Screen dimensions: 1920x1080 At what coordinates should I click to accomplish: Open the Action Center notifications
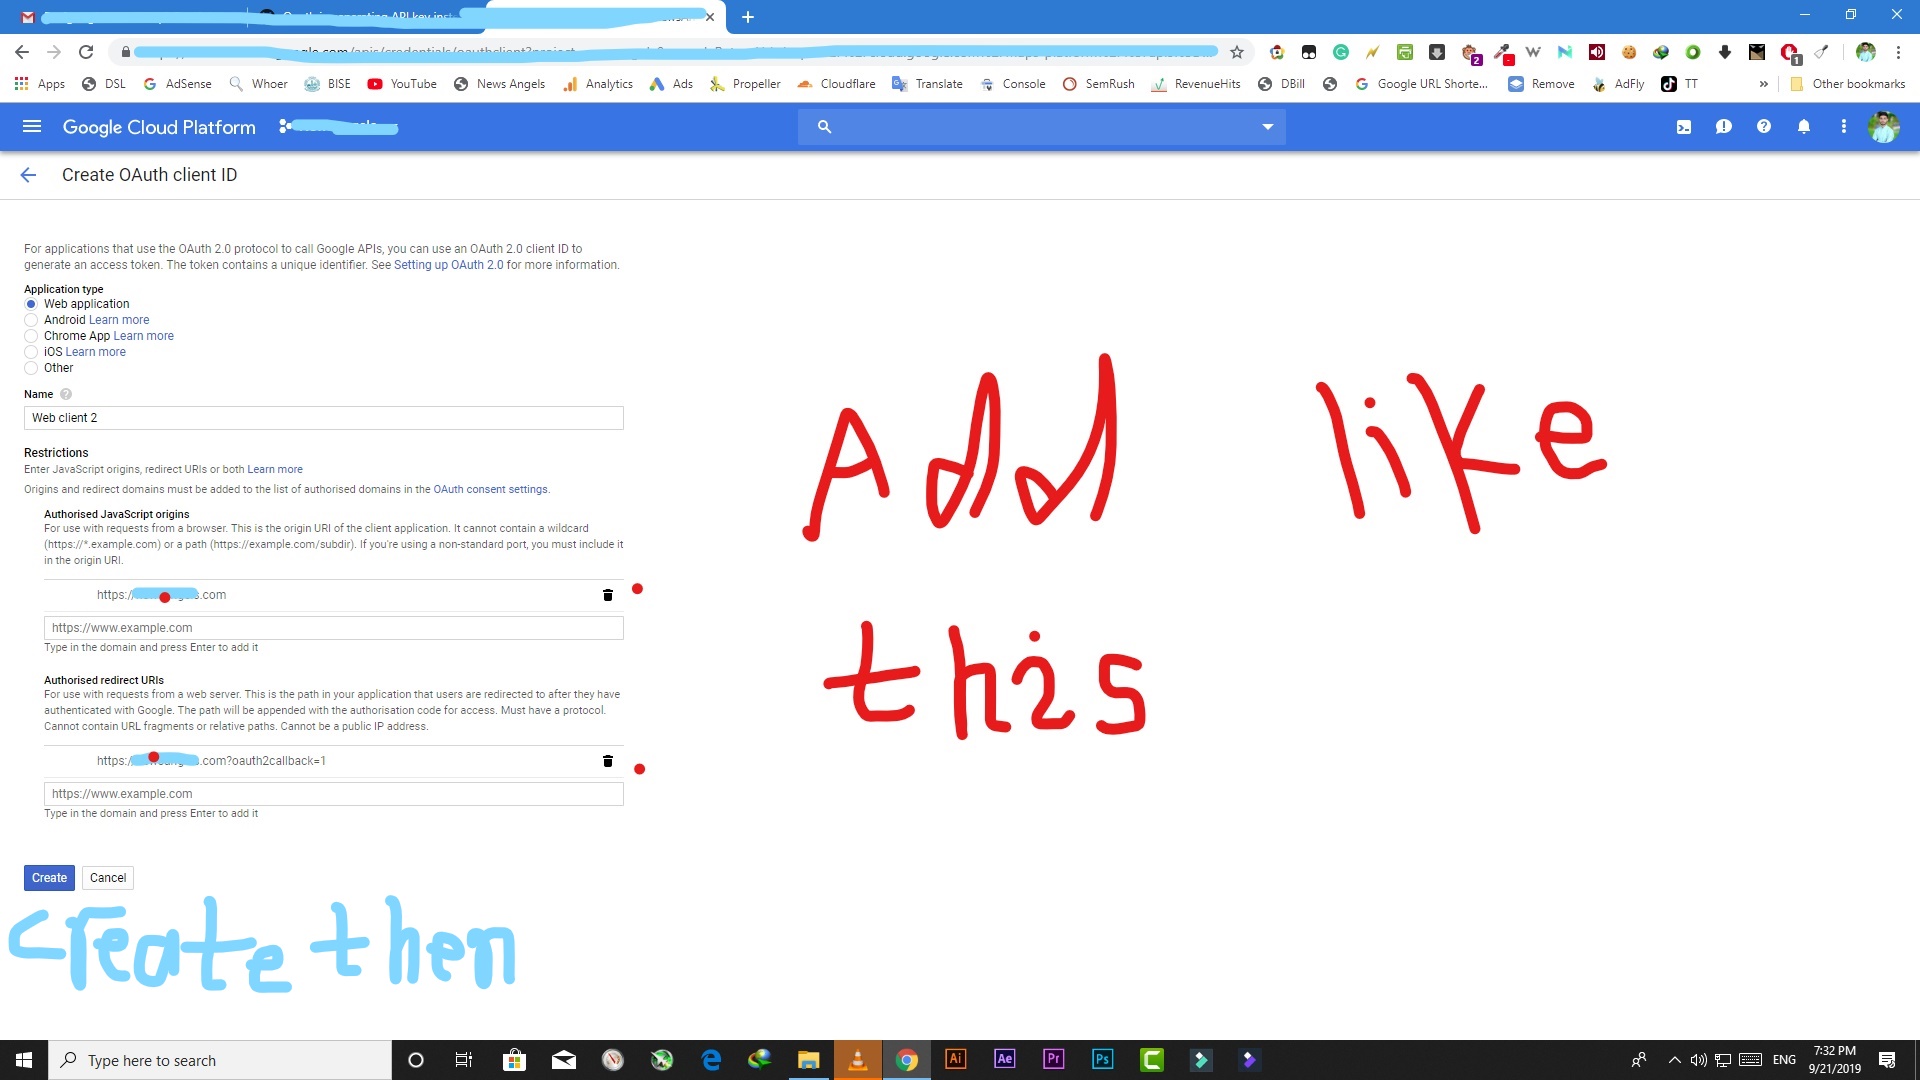coord(1887,1060)
